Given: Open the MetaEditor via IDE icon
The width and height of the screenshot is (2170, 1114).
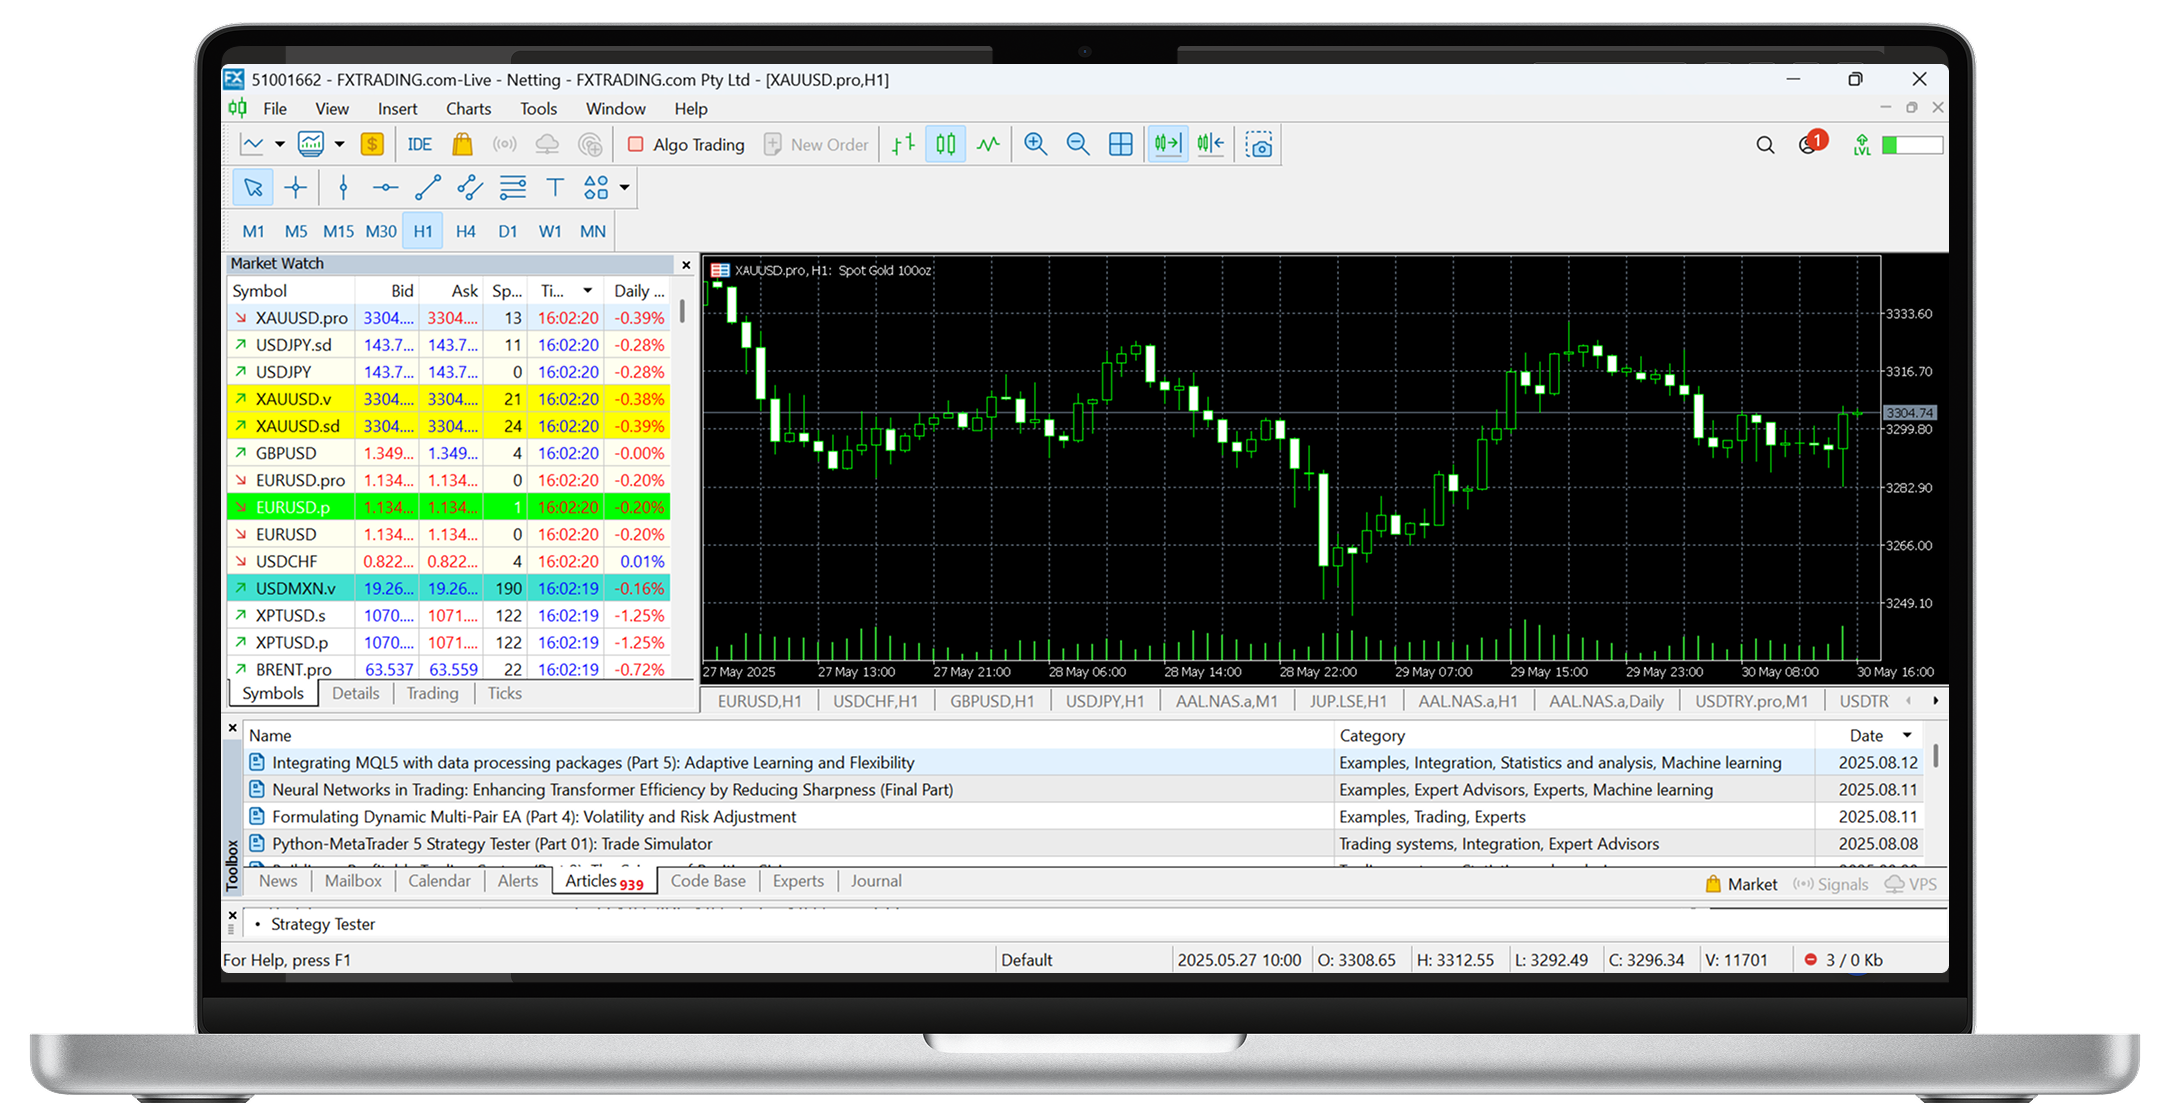Looking at the screenshot, I should pyautogui.click(x=419, y=144).
